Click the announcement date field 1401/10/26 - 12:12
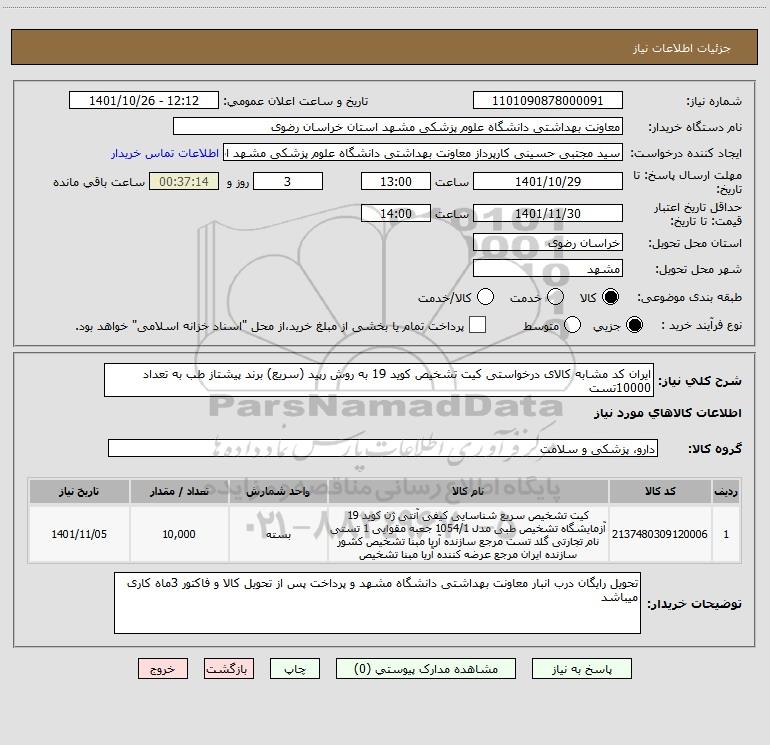Screen dimensions: 770x745 pos(144,101)
